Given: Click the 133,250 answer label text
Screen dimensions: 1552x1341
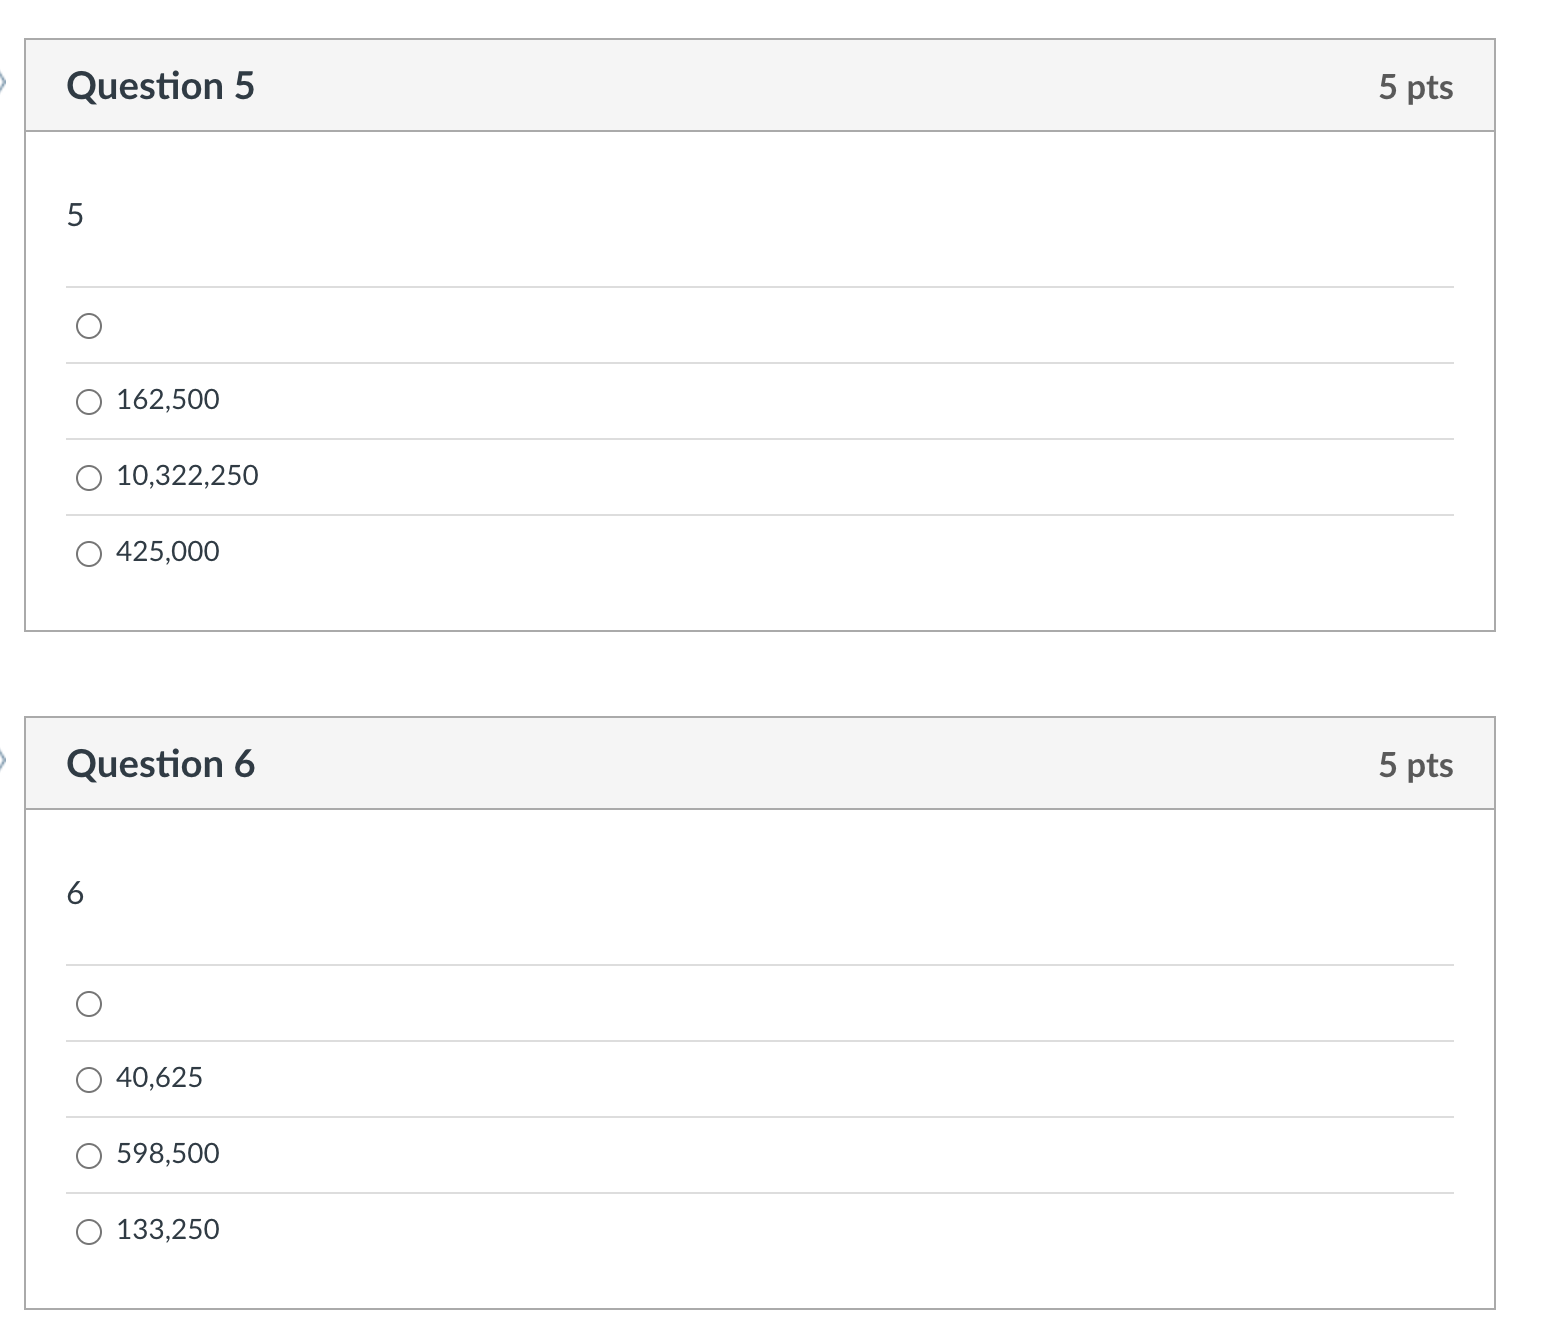Looking at the screenshot, I should click(x=168, y=1230).
